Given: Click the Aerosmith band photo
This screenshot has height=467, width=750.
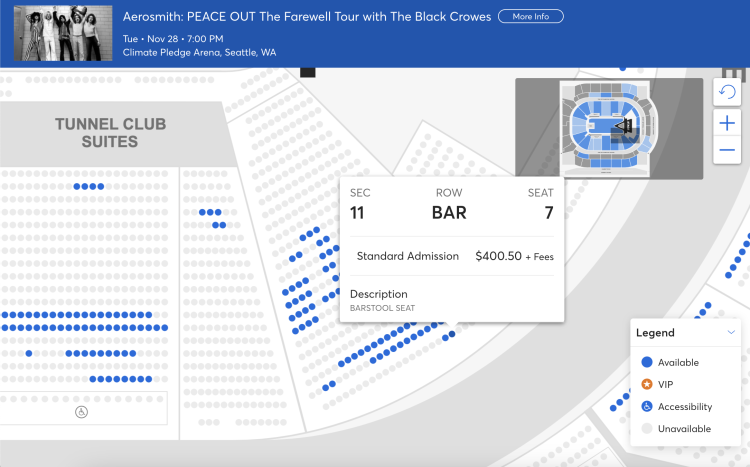Looking at the screenshot, I should point(62,33).
